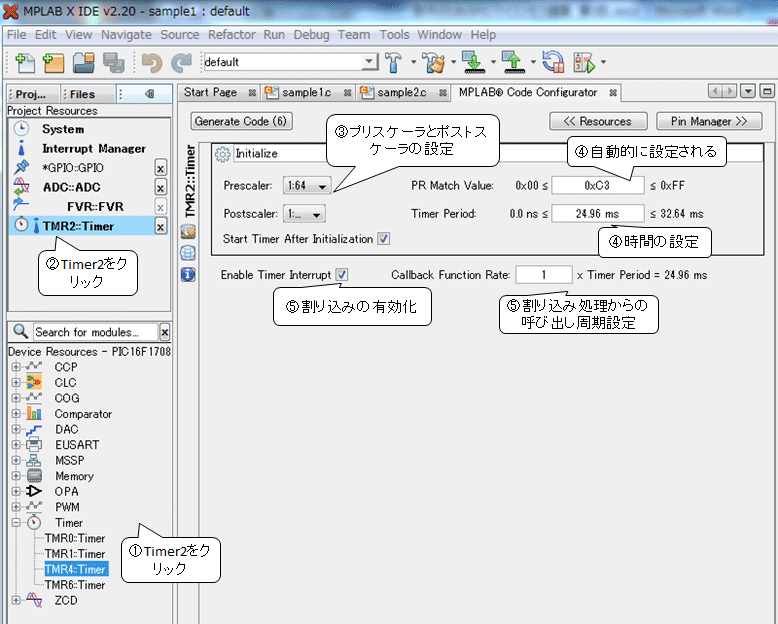Remove ADC::ADC module with its x button
The image size is (778, 624).
coord(160,187)
